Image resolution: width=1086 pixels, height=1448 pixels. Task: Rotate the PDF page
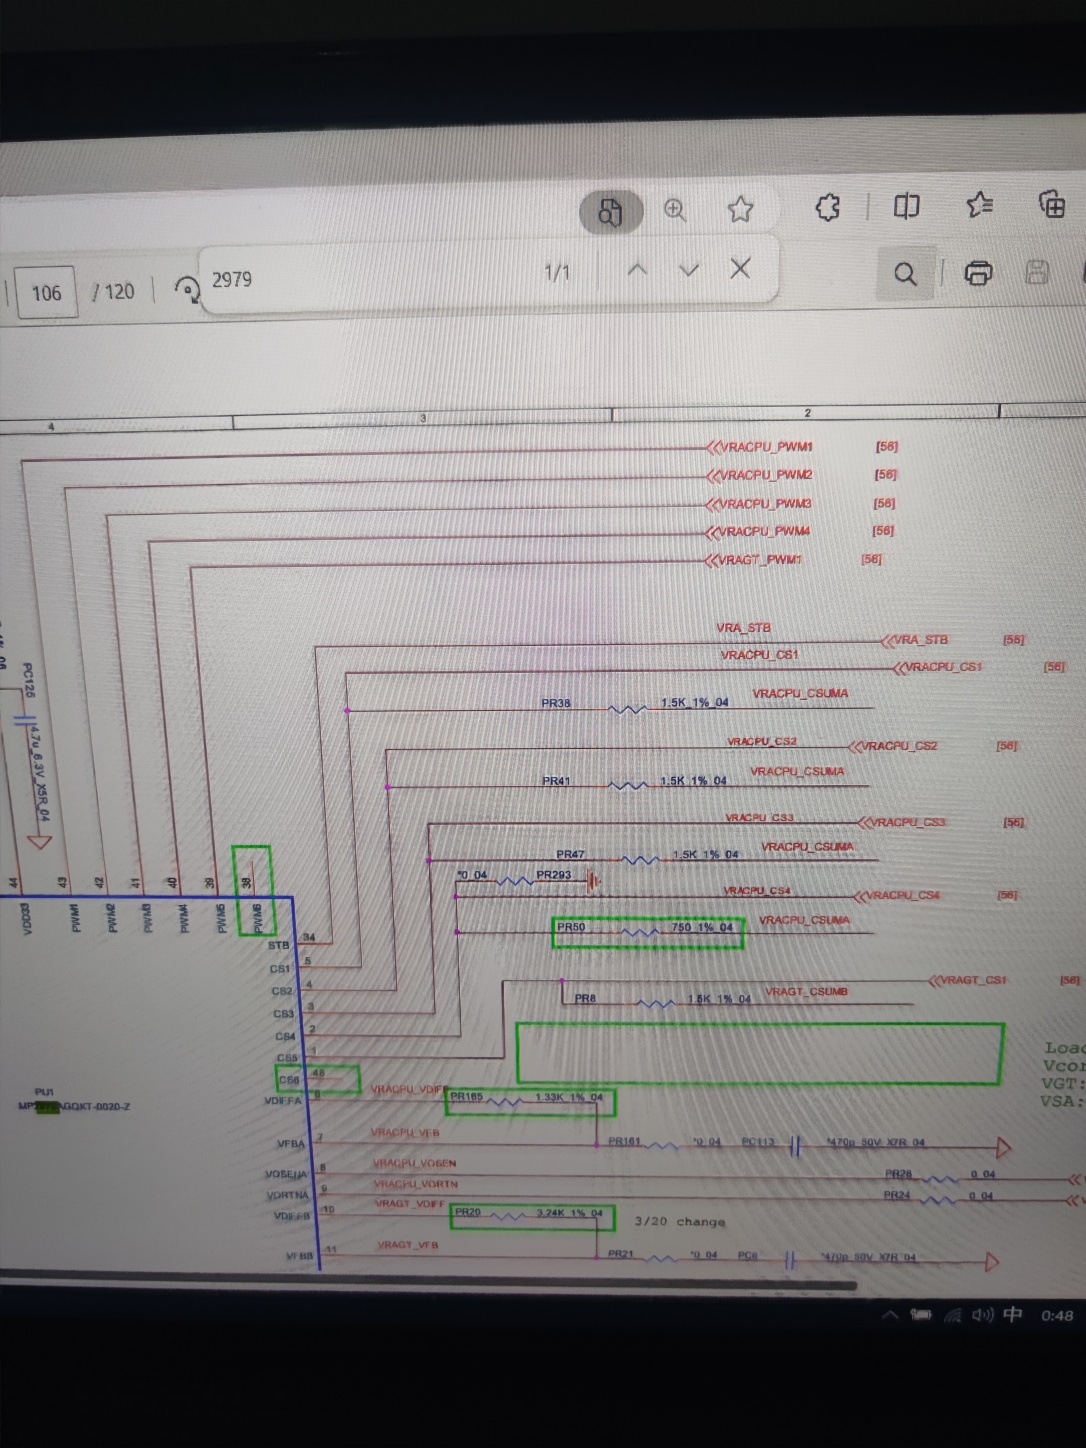(186, 289)
